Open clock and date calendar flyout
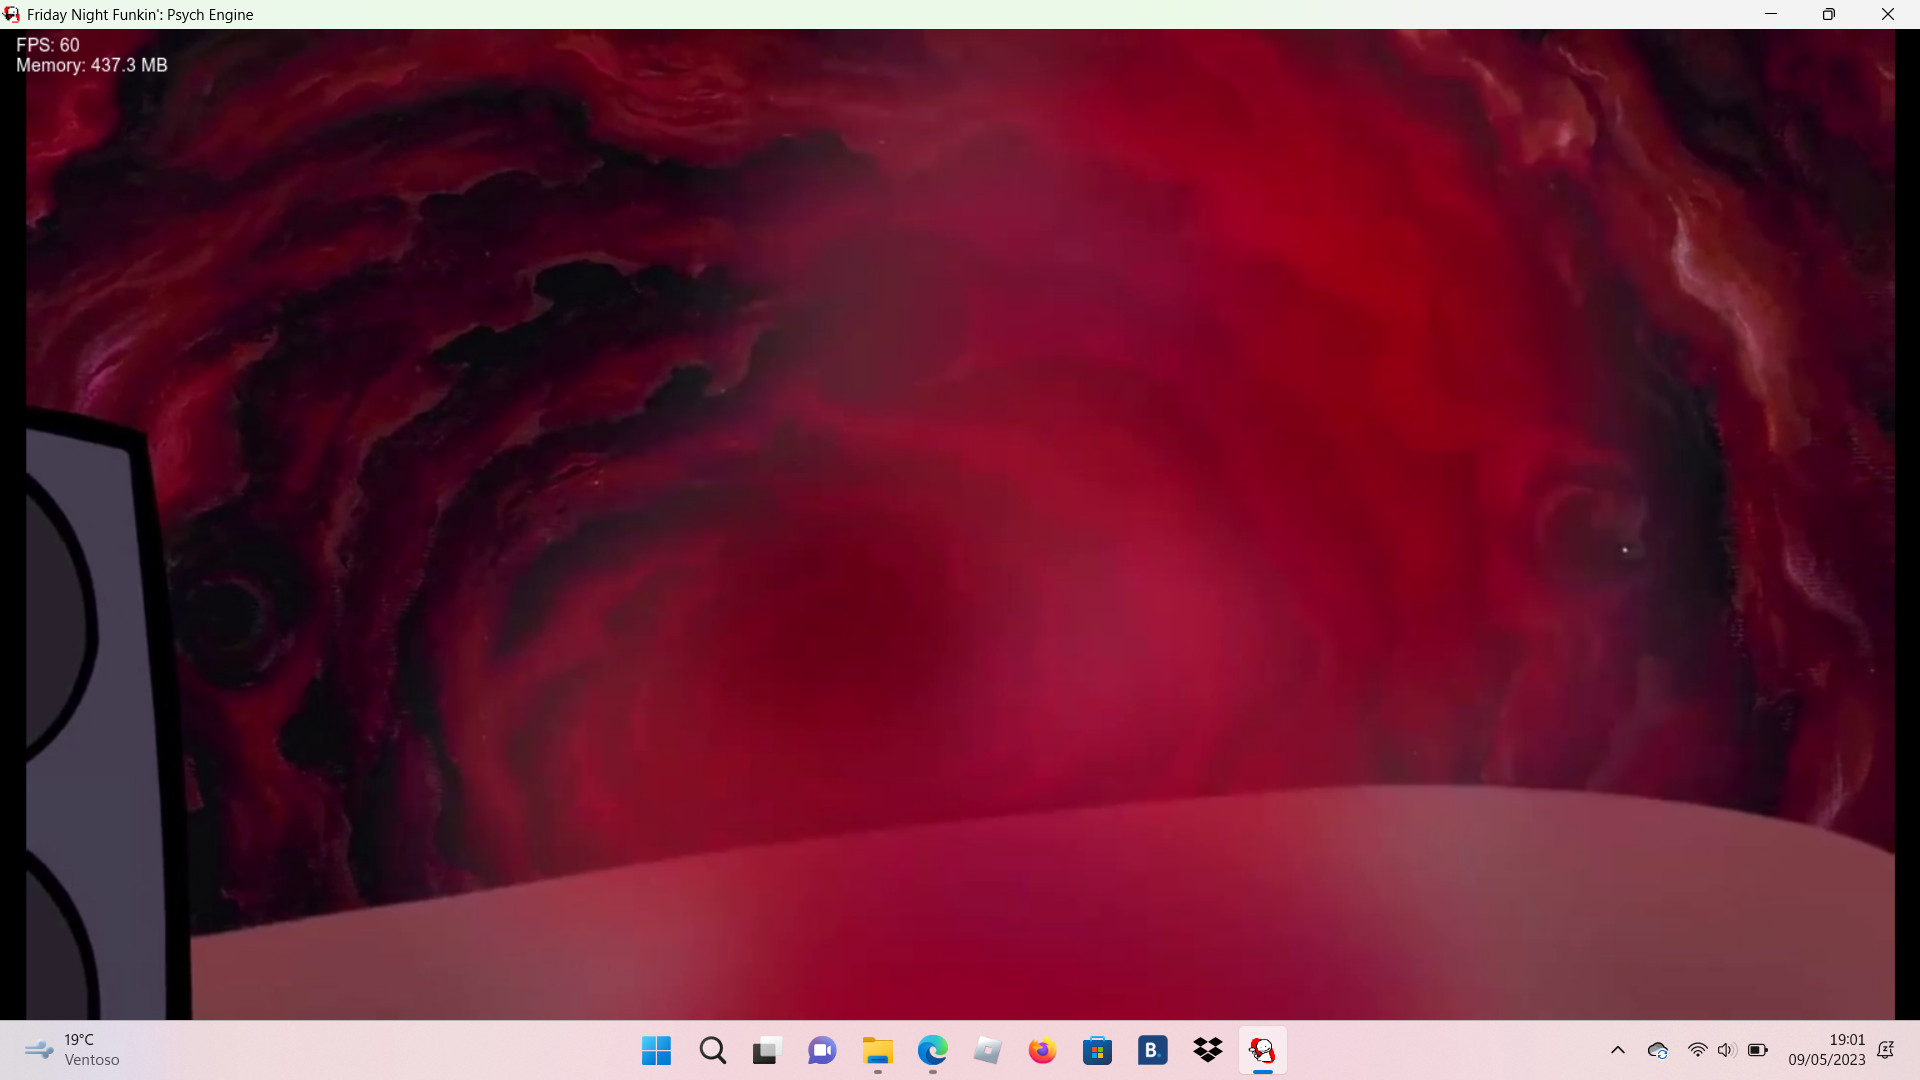The height and width of the screenshot is (1080, 1920). [x=1826, y=1050]
